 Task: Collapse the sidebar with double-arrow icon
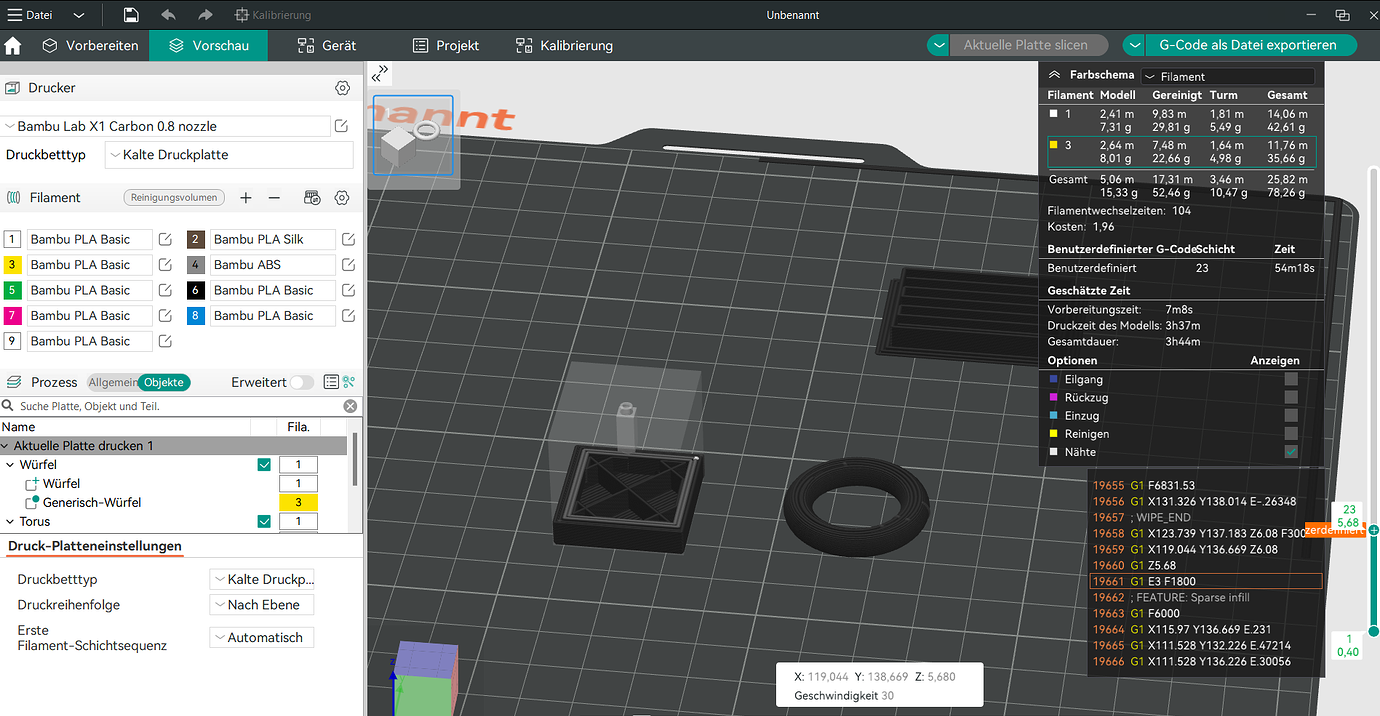(x=379, y=73)
